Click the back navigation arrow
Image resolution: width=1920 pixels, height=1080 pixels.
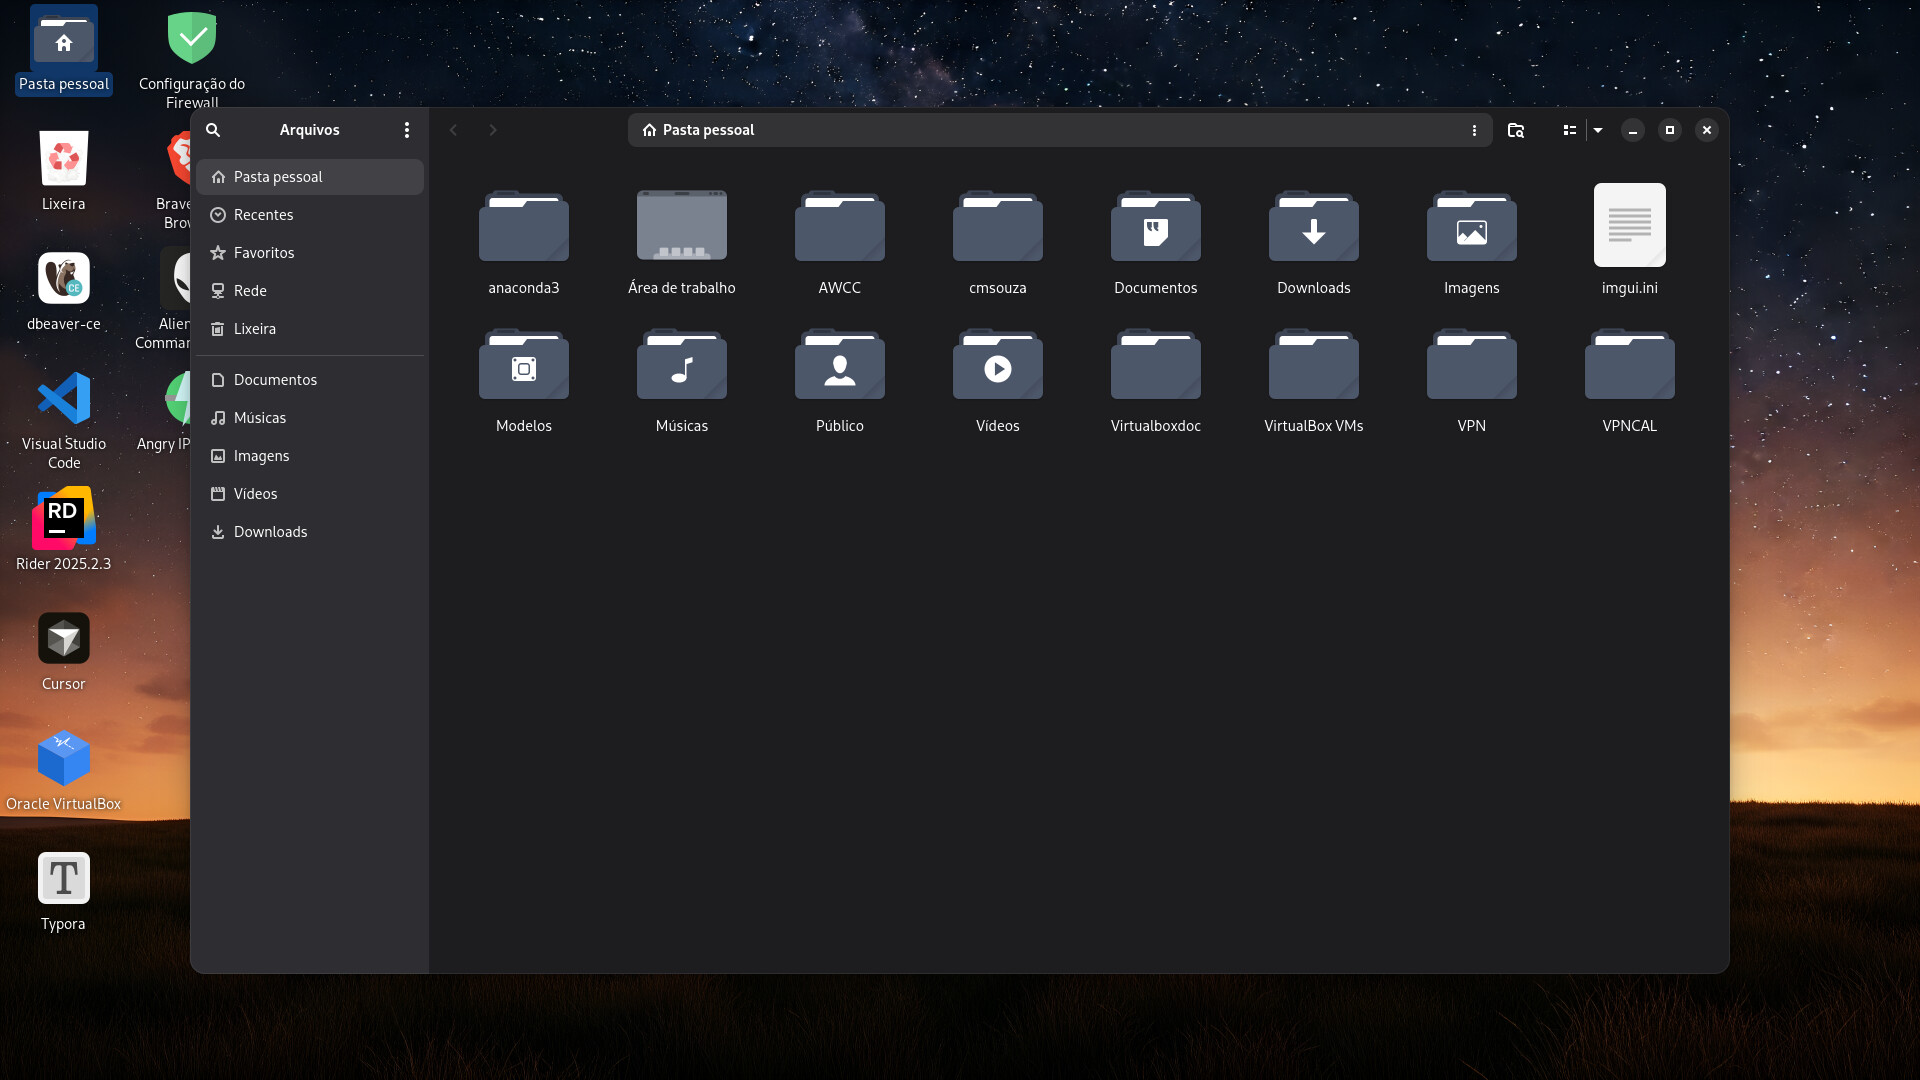point(453,130)
